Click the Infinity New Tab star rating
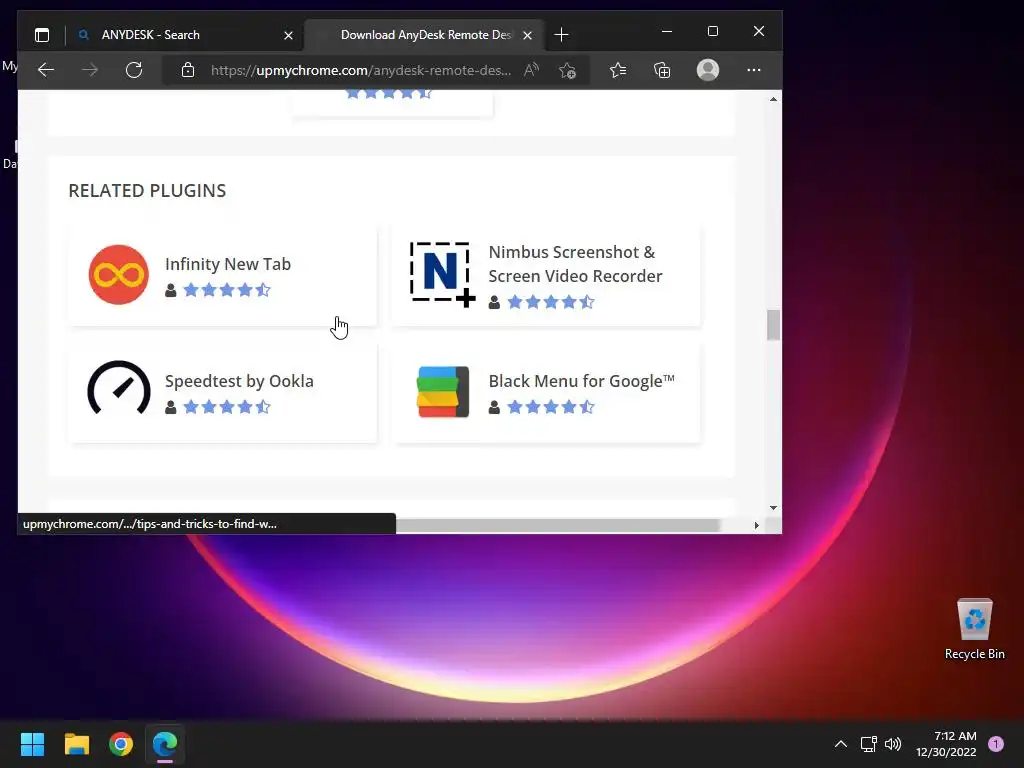Image resolution: width=1024 pixels, height=768 pixels. click(x=227, y=290)
